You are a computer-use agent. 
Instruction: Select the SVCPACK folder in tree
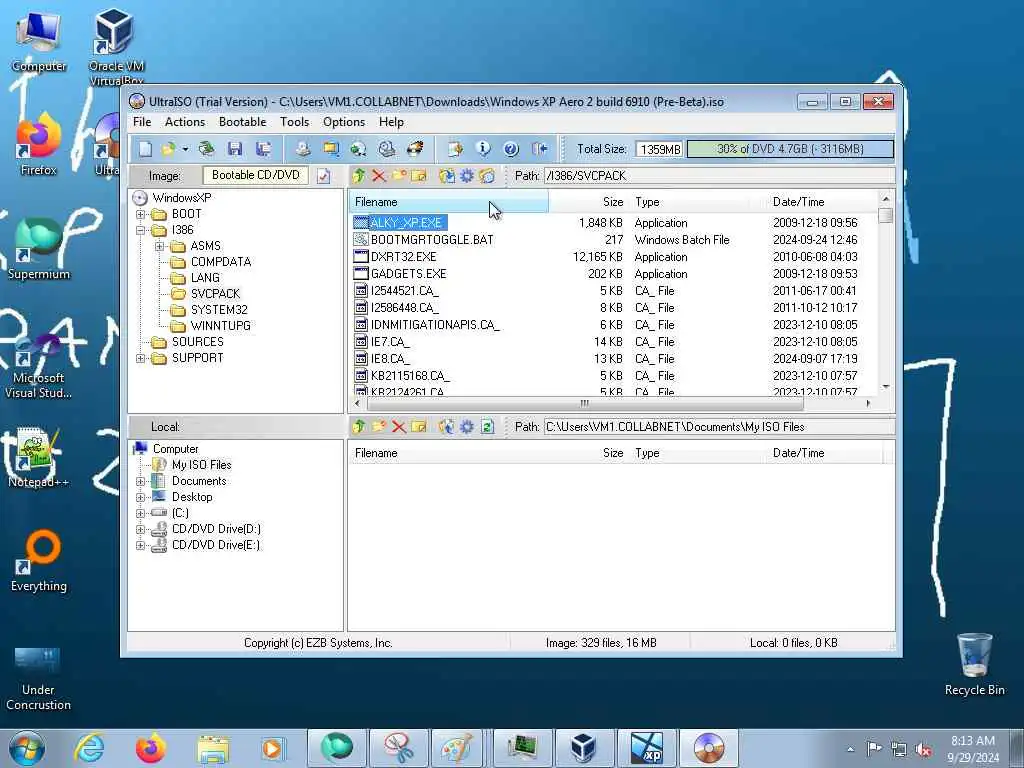tap(215, 294)
